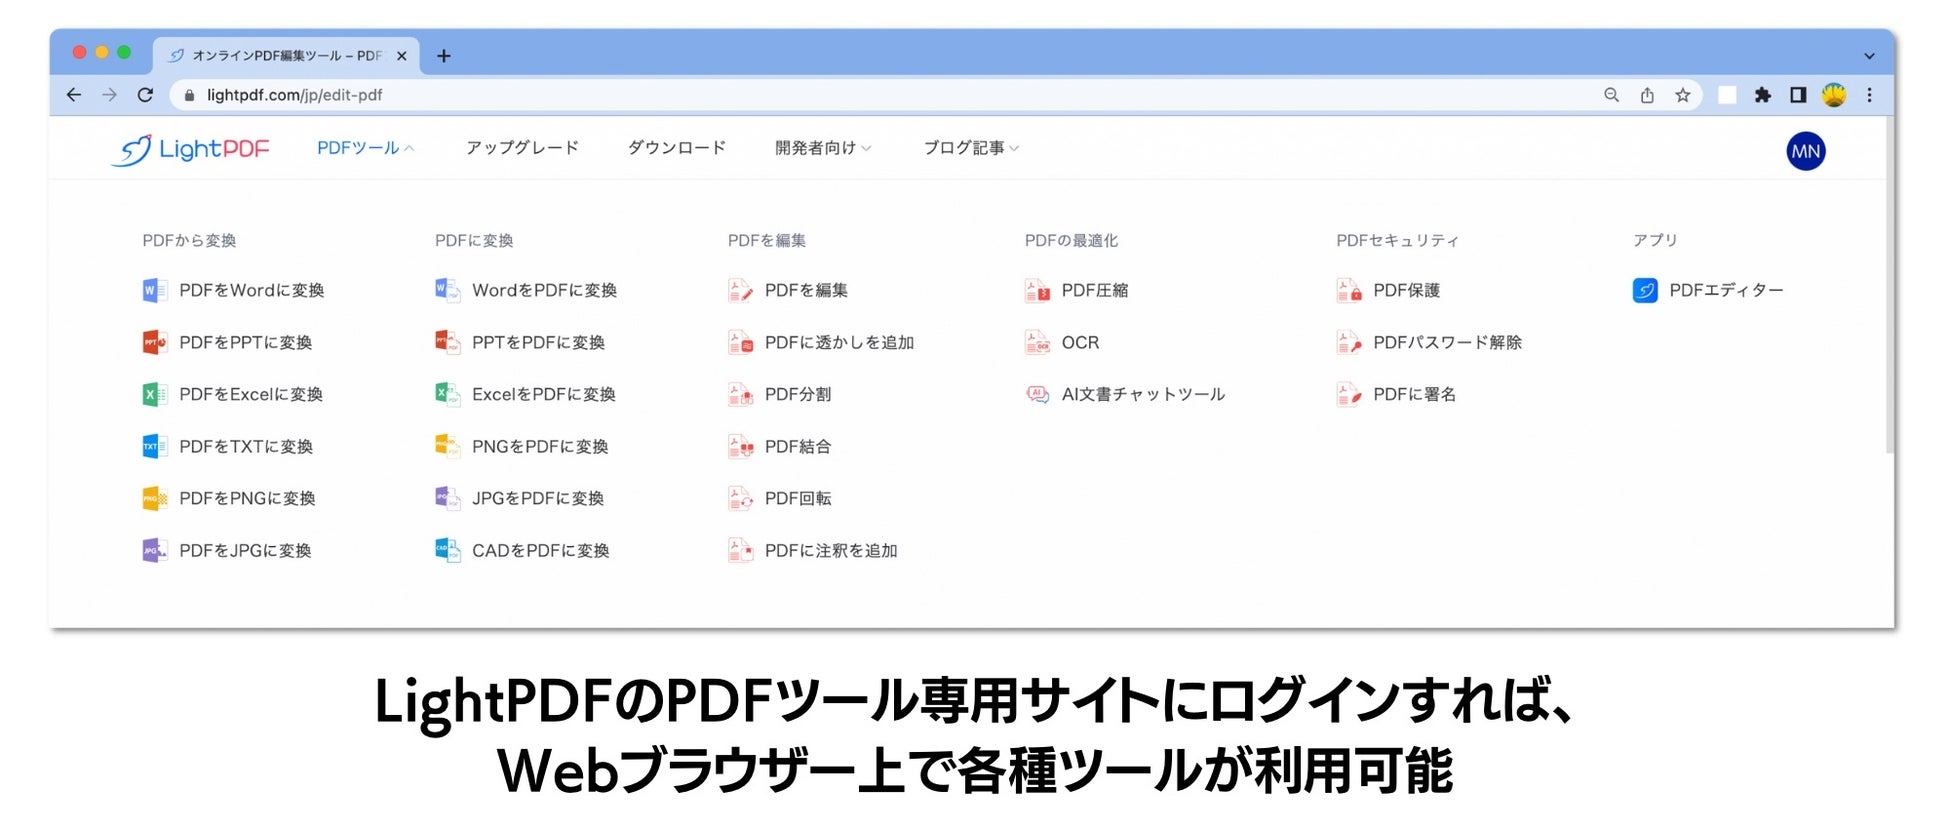The image size is (1950, 829).
Task: Click the PPT to PDF icon
Action: [x=447, y=343]
